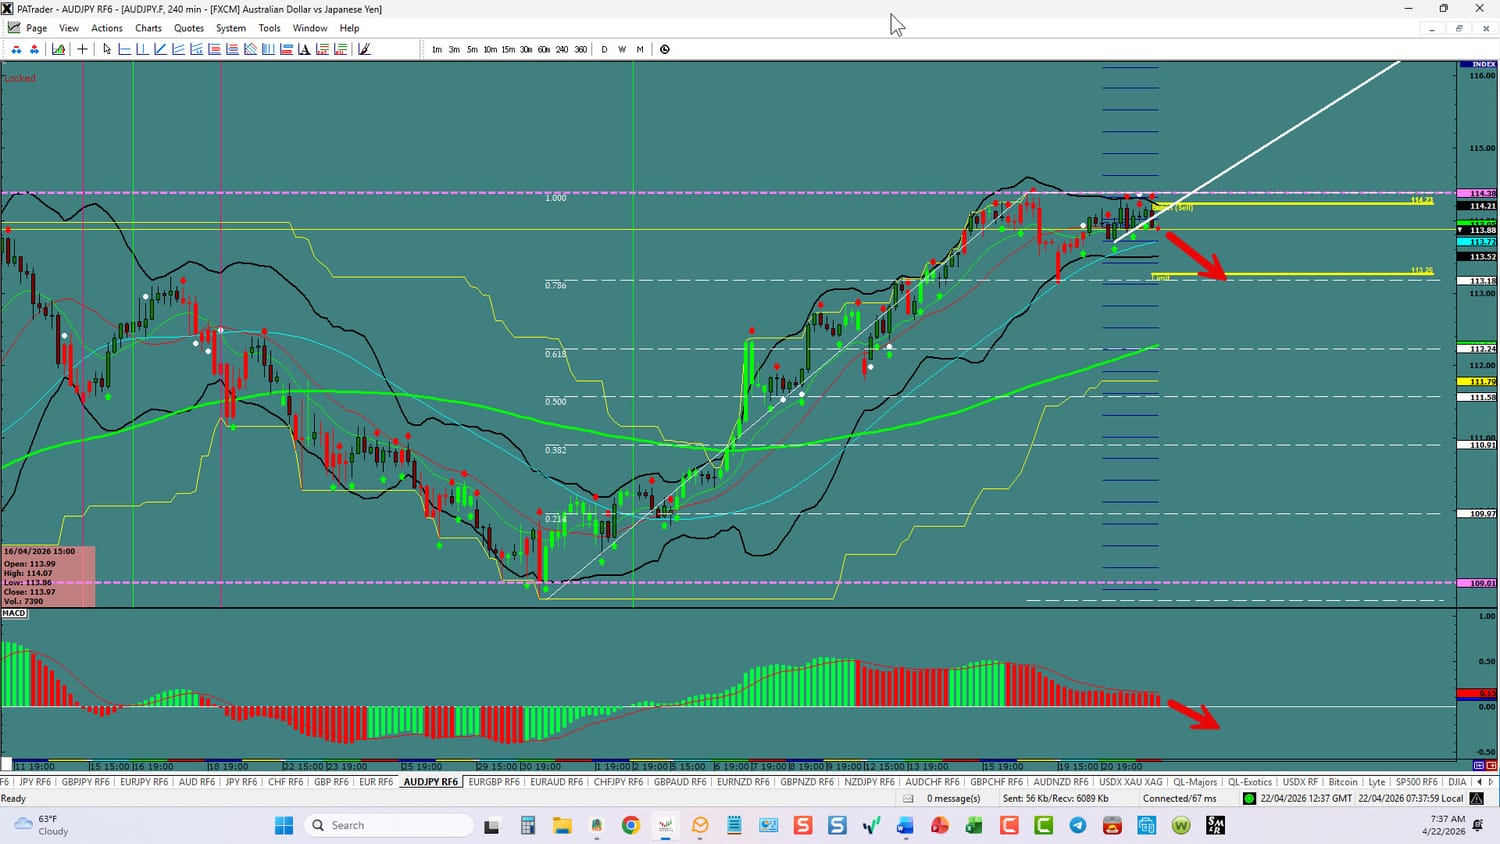1500x844 pixels.
Task: Click the Windows taskbar Search box
Action: pos(389,825)
